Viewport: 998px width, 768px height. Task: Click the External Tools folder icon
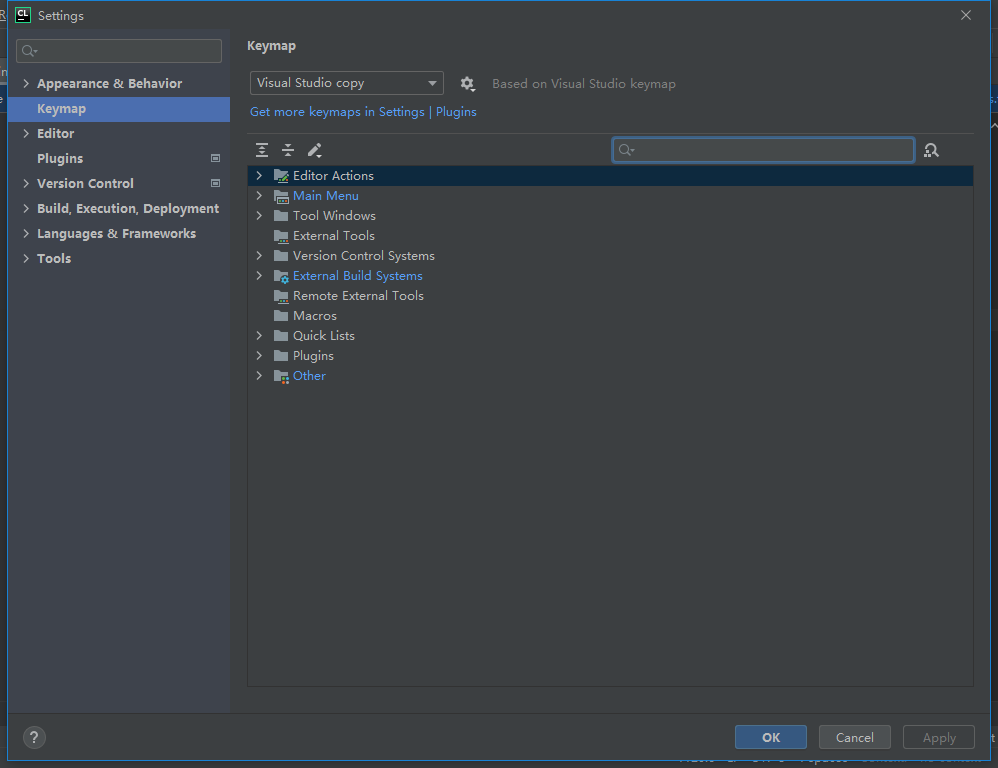click(x=281, y=236)
